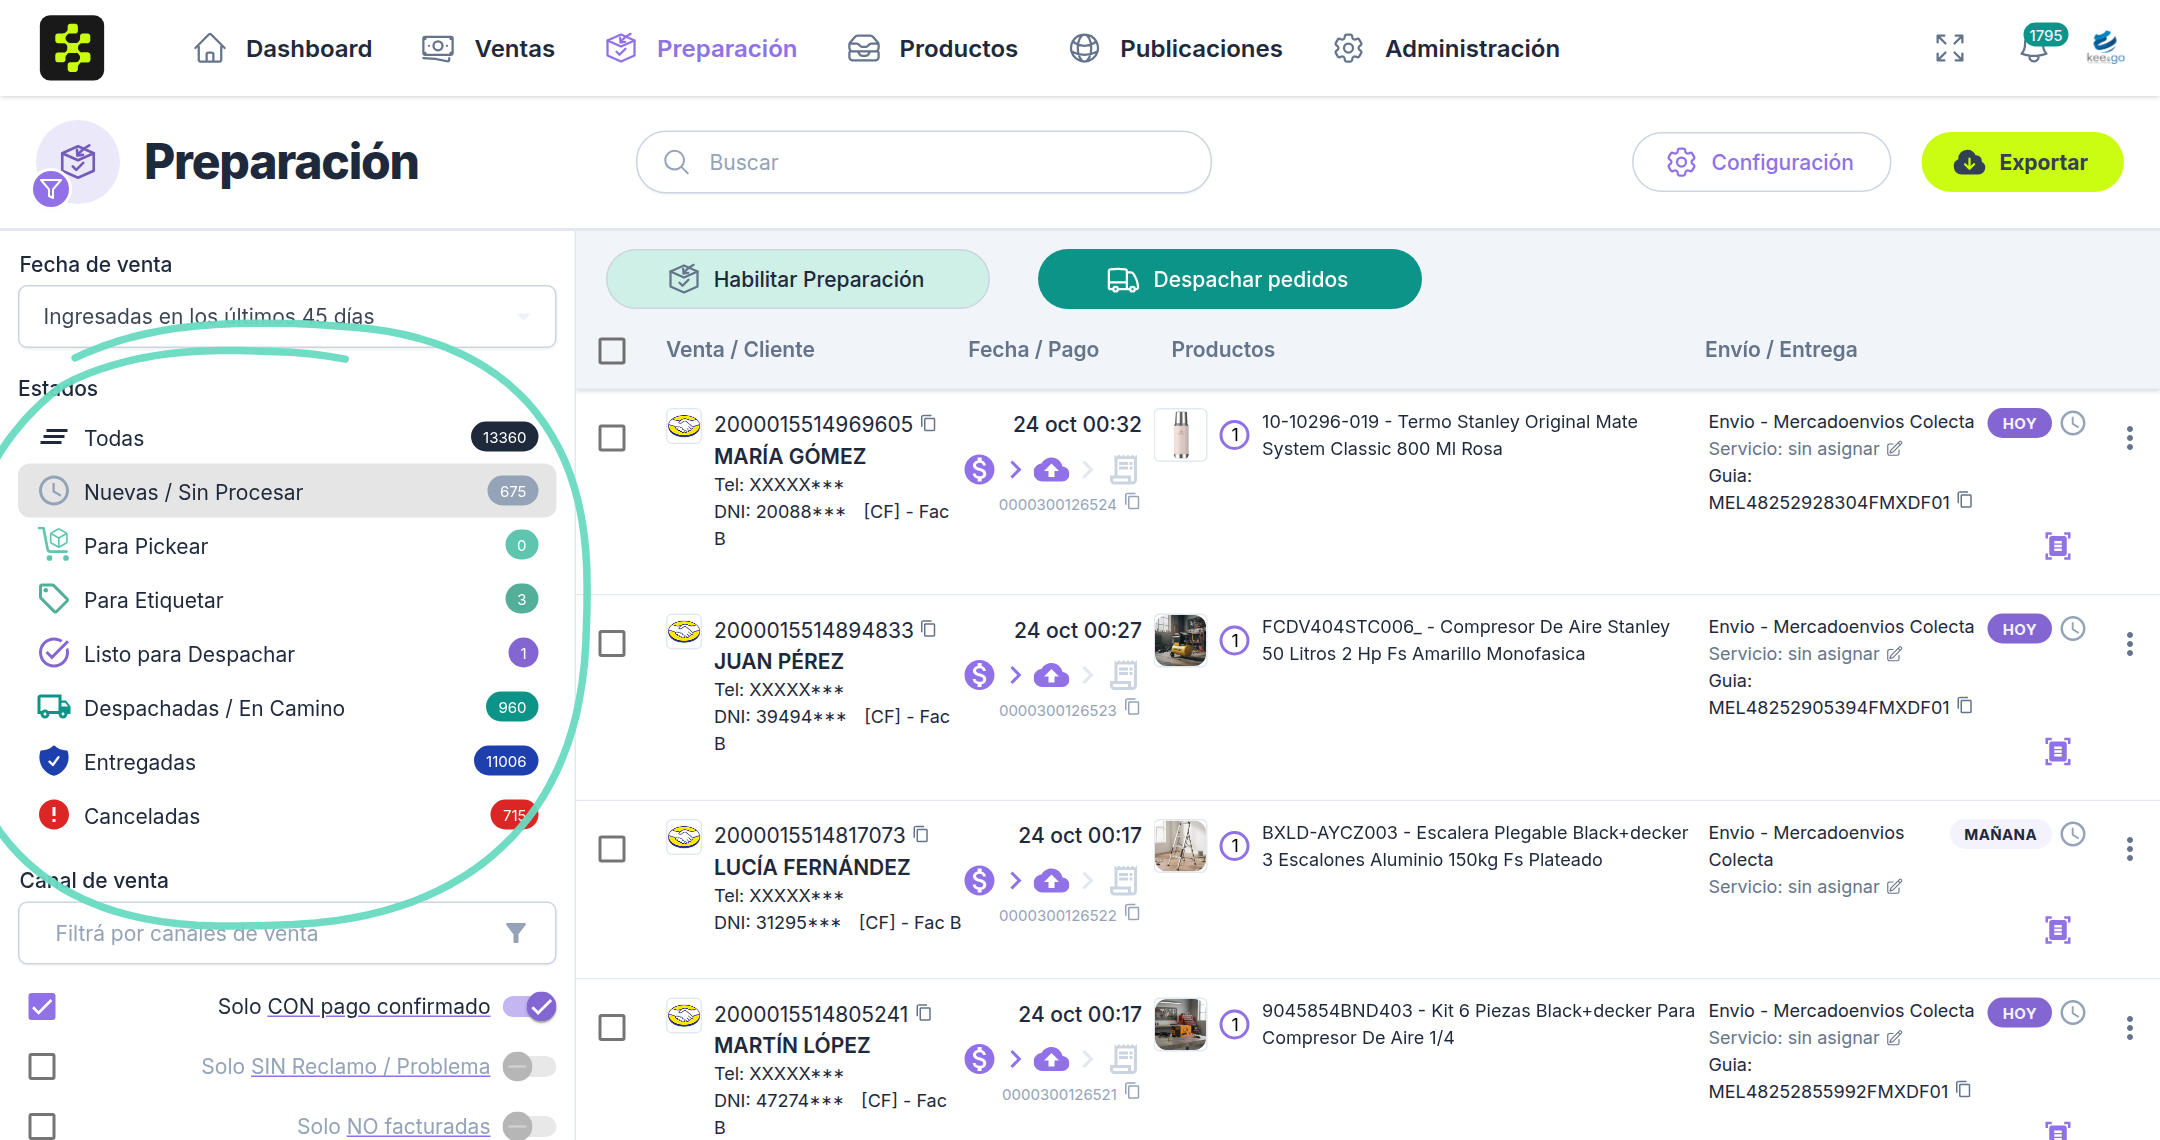Viewport: 2160px width, 1140px height.
Task: Disable the Solo CON pago confirmado switch
Action: pos(529,1006)
